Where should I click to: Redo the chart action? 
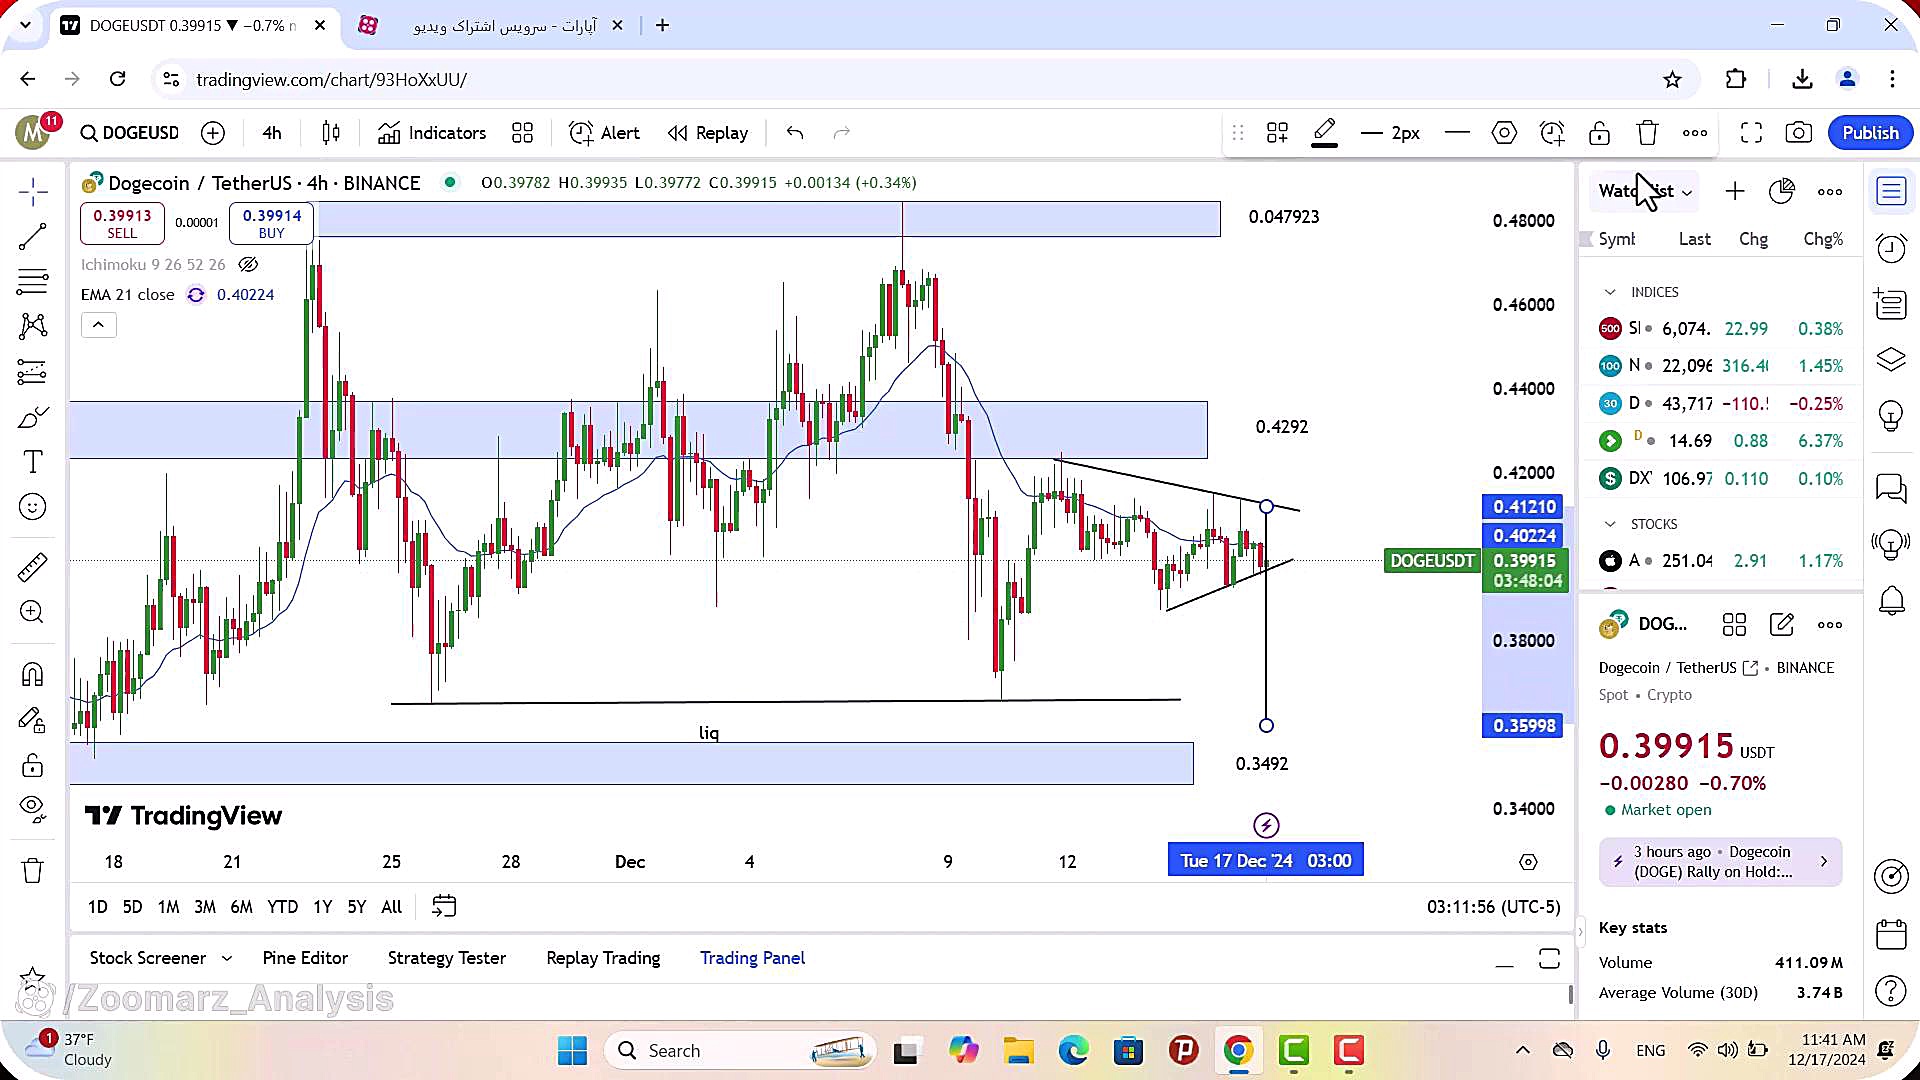(x=842, y=133)
